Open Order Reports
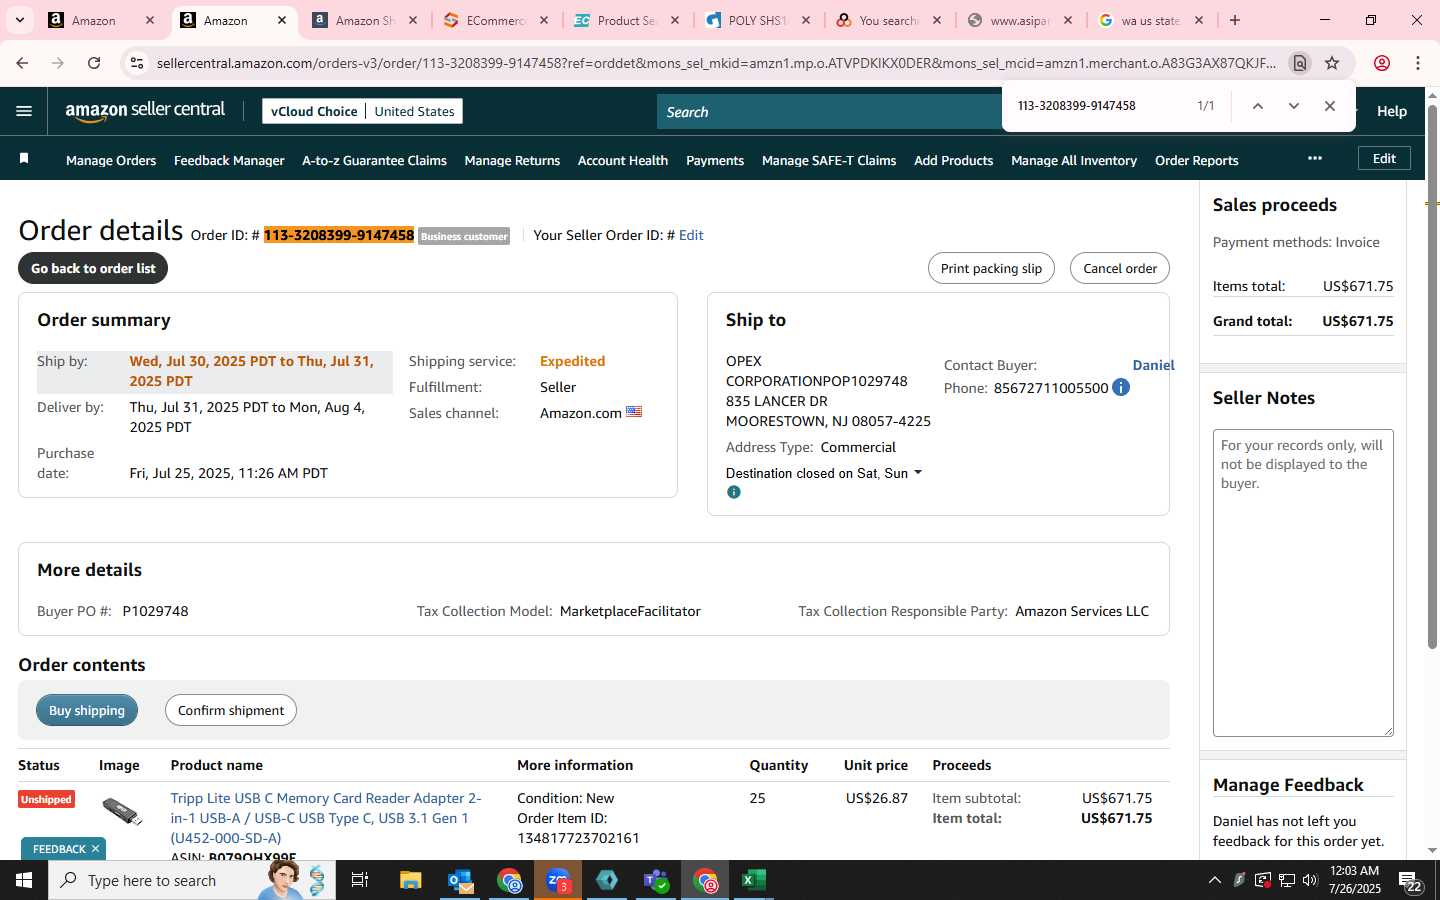Viewport: 1440px width, 900px height. point(1196,160)
